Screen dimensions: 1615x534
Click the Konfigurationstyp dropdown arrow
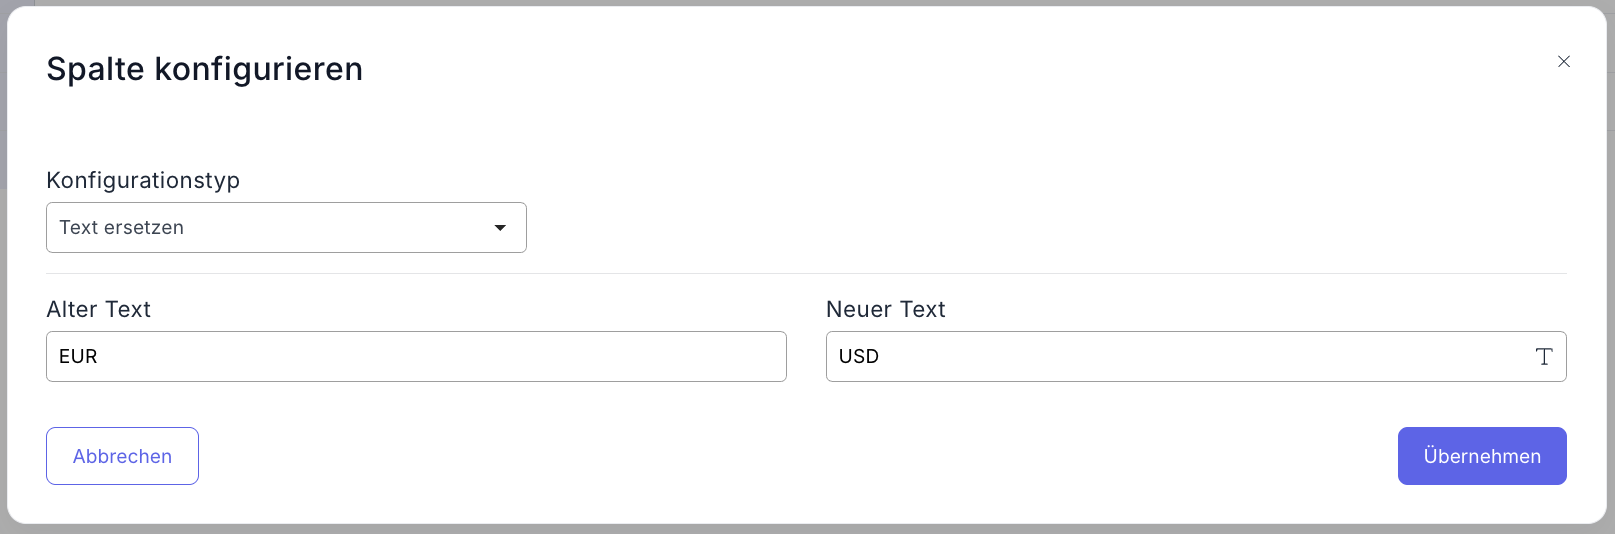click(500, 228)
